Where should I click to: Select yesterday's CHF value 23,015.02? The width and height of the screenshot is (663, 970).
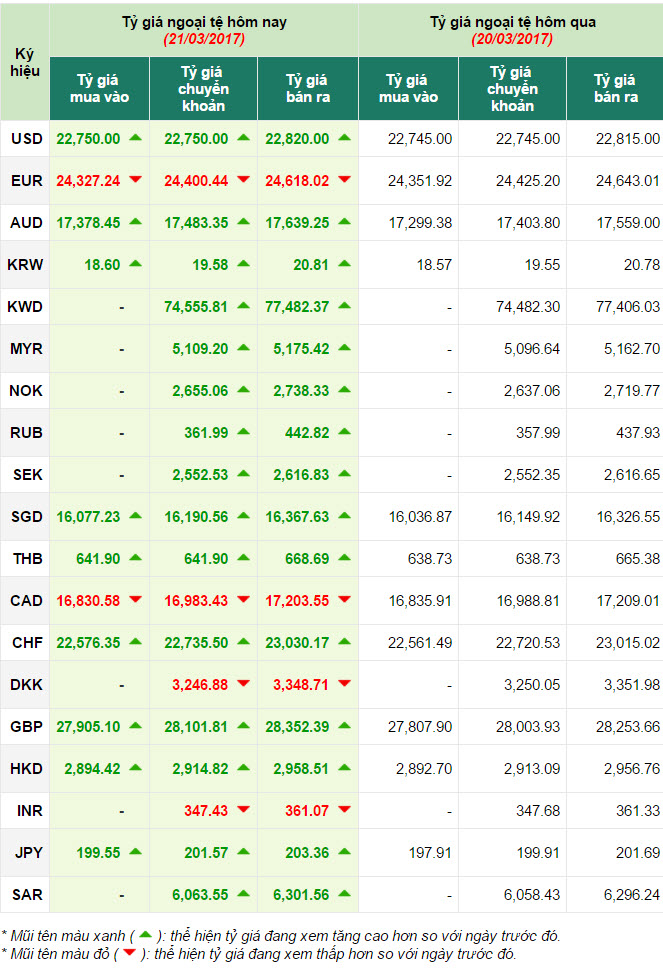point(628,643)
